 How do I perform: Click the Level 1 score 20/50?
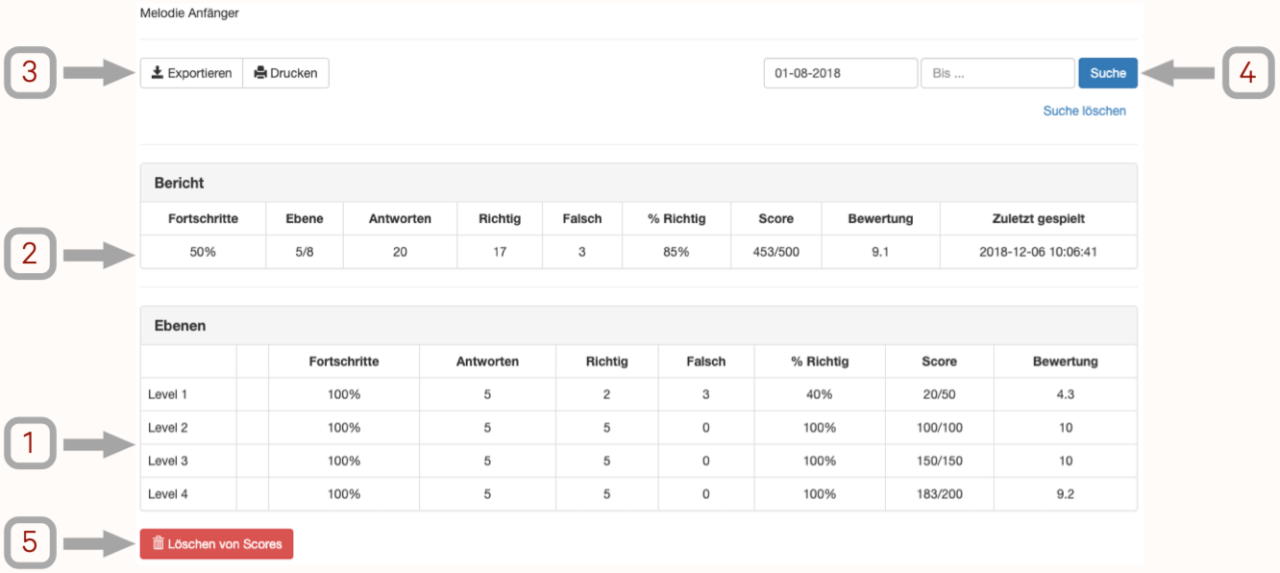pyautogui.click(x=939, y=395)
